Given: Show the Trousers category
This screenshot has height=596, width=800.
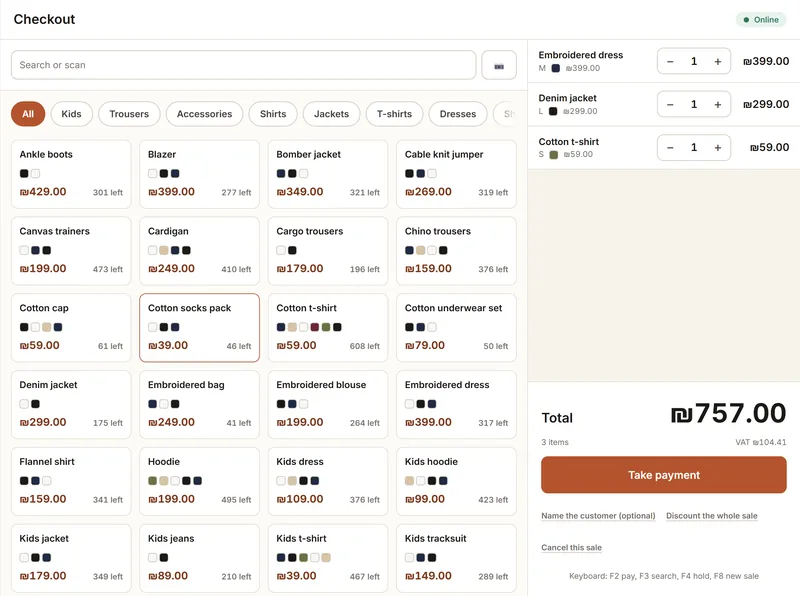Looking at the screenshot, I should 129,114.
